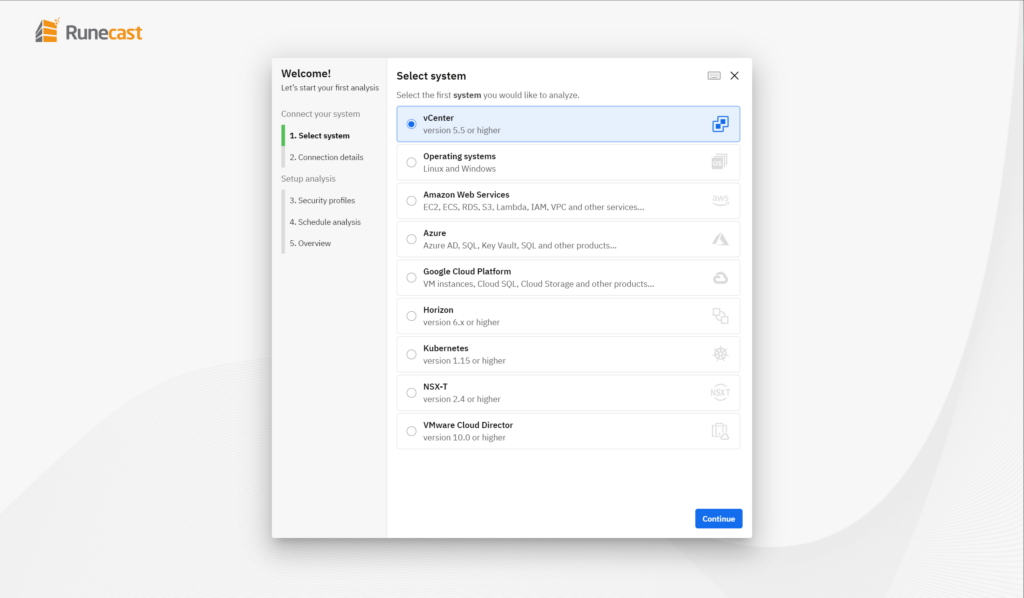Click 'VM instances, Cloud SQL' description
Image resolution: width=1024 pixels, height=598 pixels.
point(539,284)
